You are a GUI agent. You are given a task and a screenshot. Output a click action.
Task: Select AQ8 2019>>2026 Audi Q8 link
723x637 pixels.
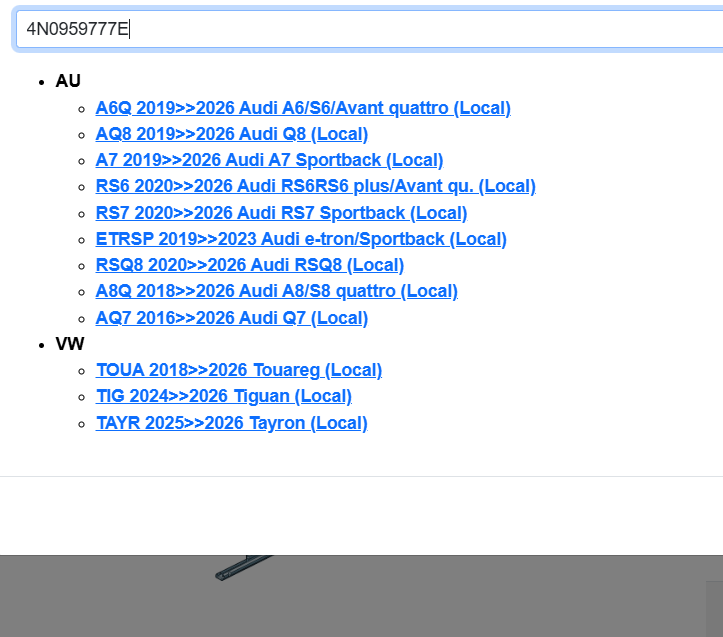[x=231, y=134]
